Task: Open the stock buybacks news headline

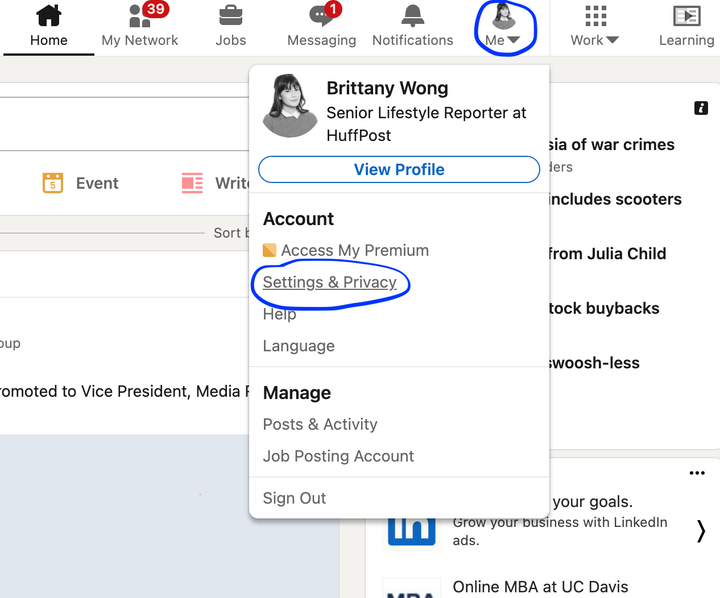Action: point(603,308)
